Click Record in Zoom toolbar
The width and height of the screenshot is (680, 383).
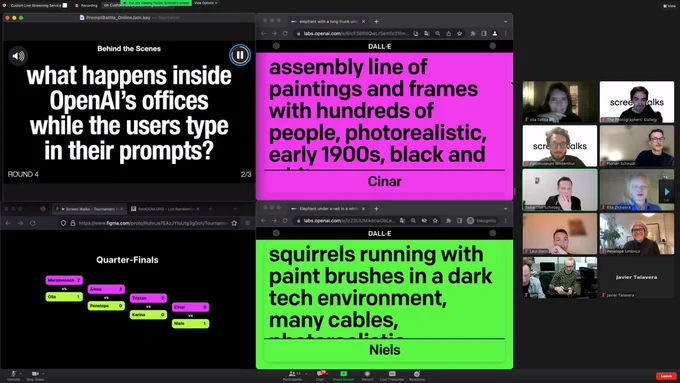[367, 376]
